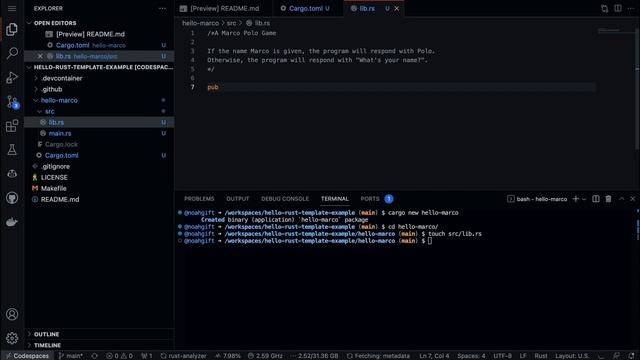Maximize the panel size chevron
This screenshot has height=360, width=640.
(x=621, y=199)
